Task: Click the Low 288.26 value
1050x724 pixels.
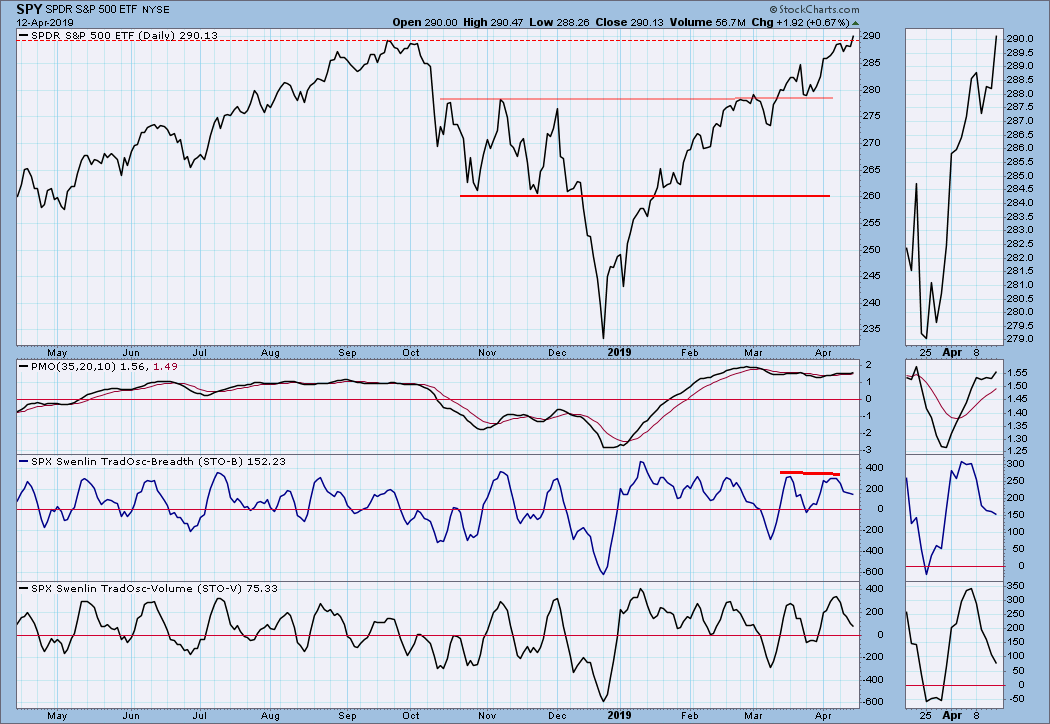Action: 559,22
